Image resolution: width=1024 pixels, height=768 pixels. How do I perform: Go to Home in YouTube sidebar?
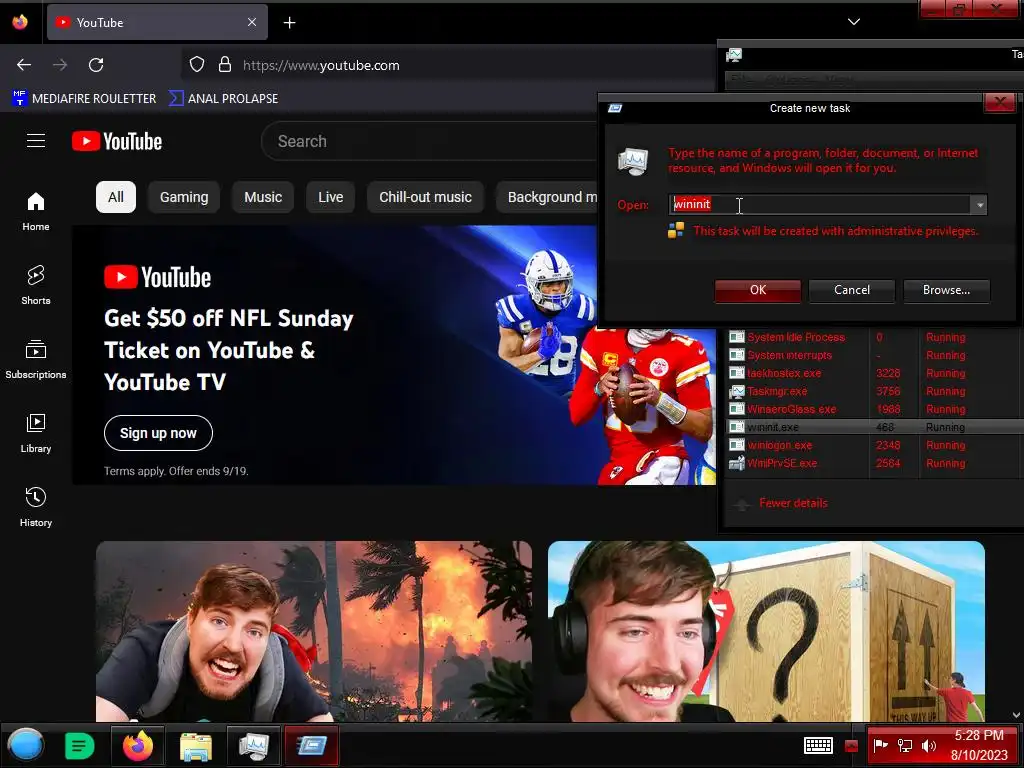[36, 212]
